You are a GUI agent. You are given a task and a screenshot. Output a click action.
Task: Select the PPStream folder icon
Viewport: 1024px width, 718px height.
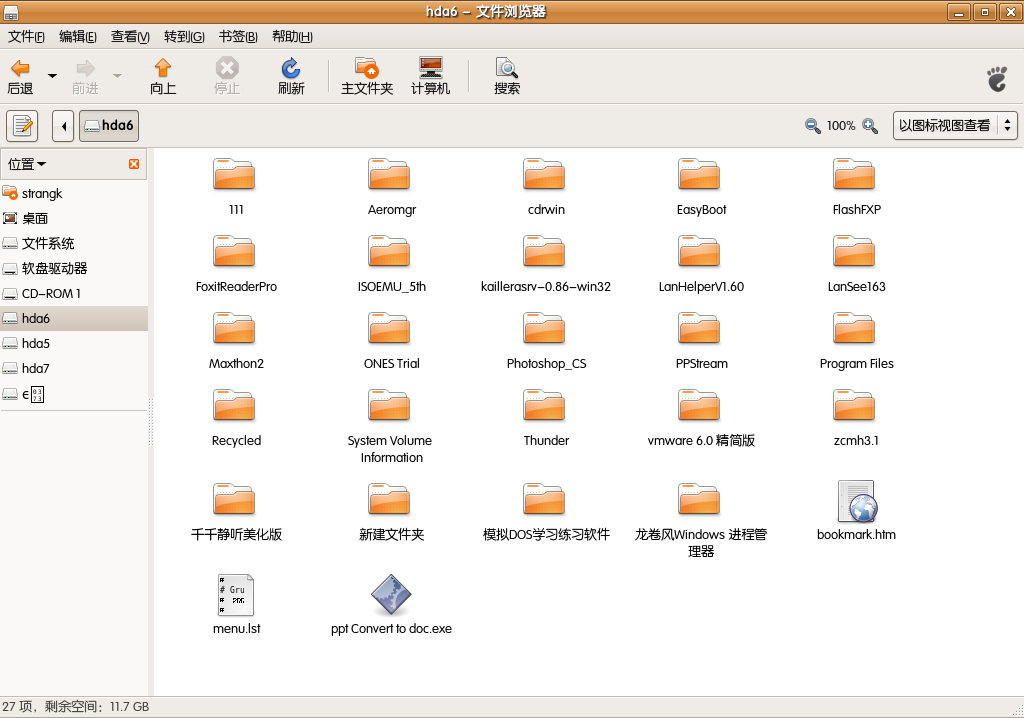click(699, 329)
